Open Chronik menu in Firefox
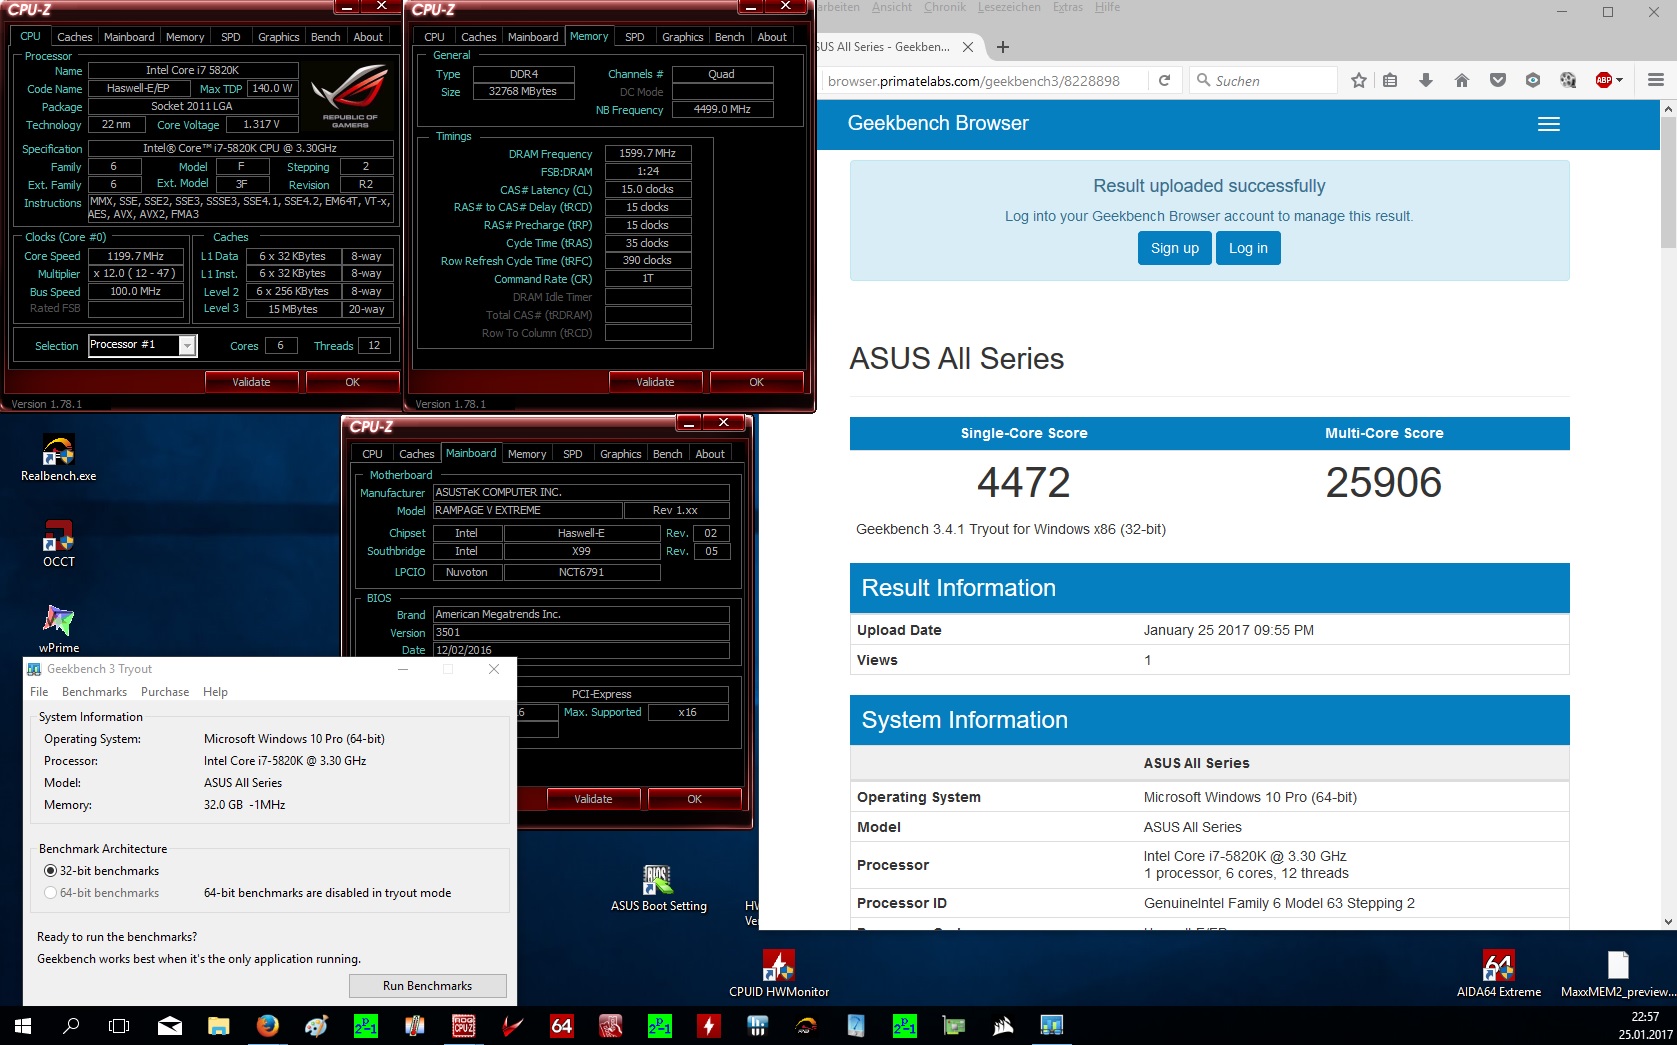The width and height of the screenshot is (1677, 1045). coord(945,7)
